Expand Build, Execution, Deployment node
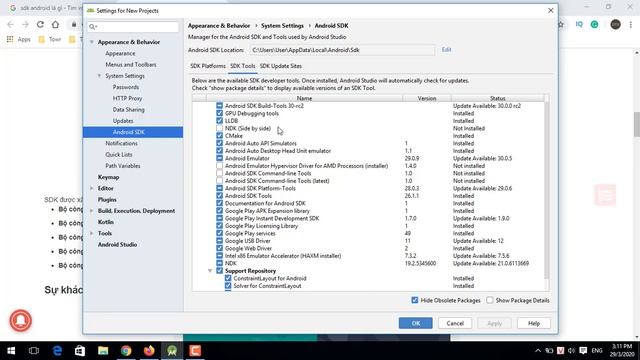 [92, 211]
